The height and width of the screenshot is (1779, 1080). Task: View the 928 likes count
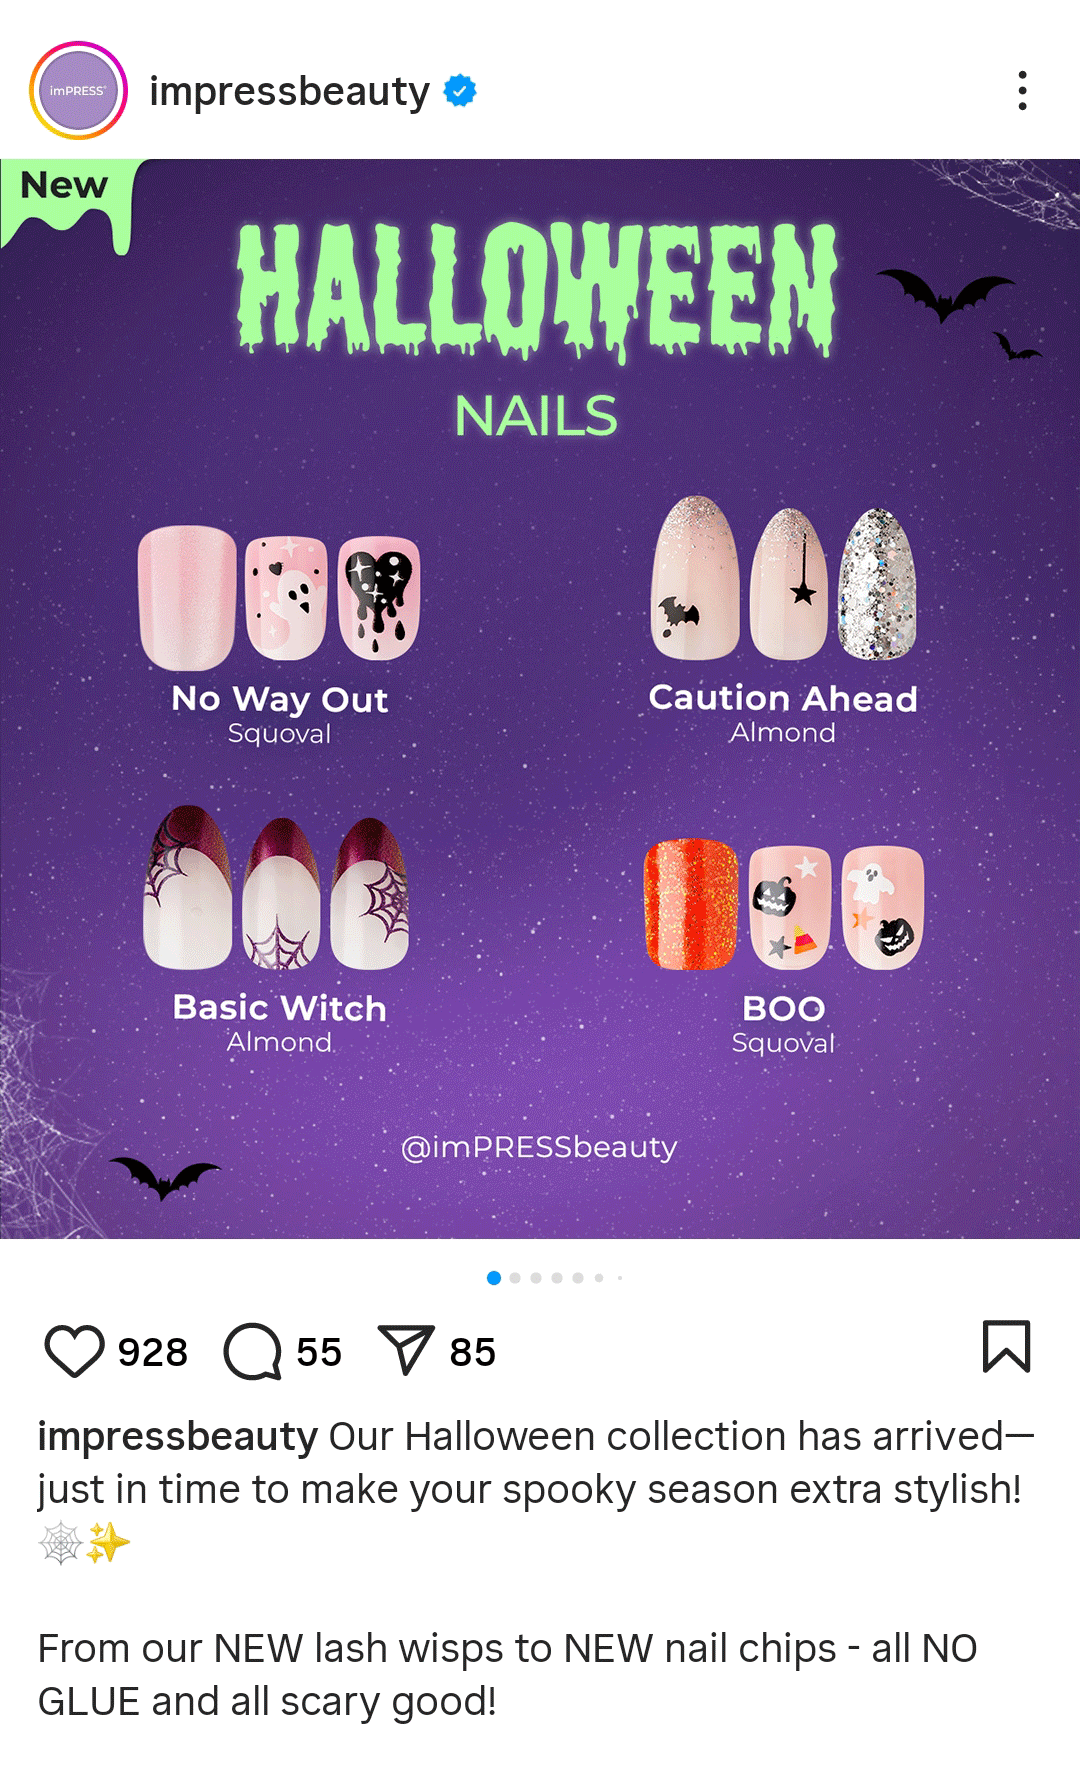point(153,1352)
